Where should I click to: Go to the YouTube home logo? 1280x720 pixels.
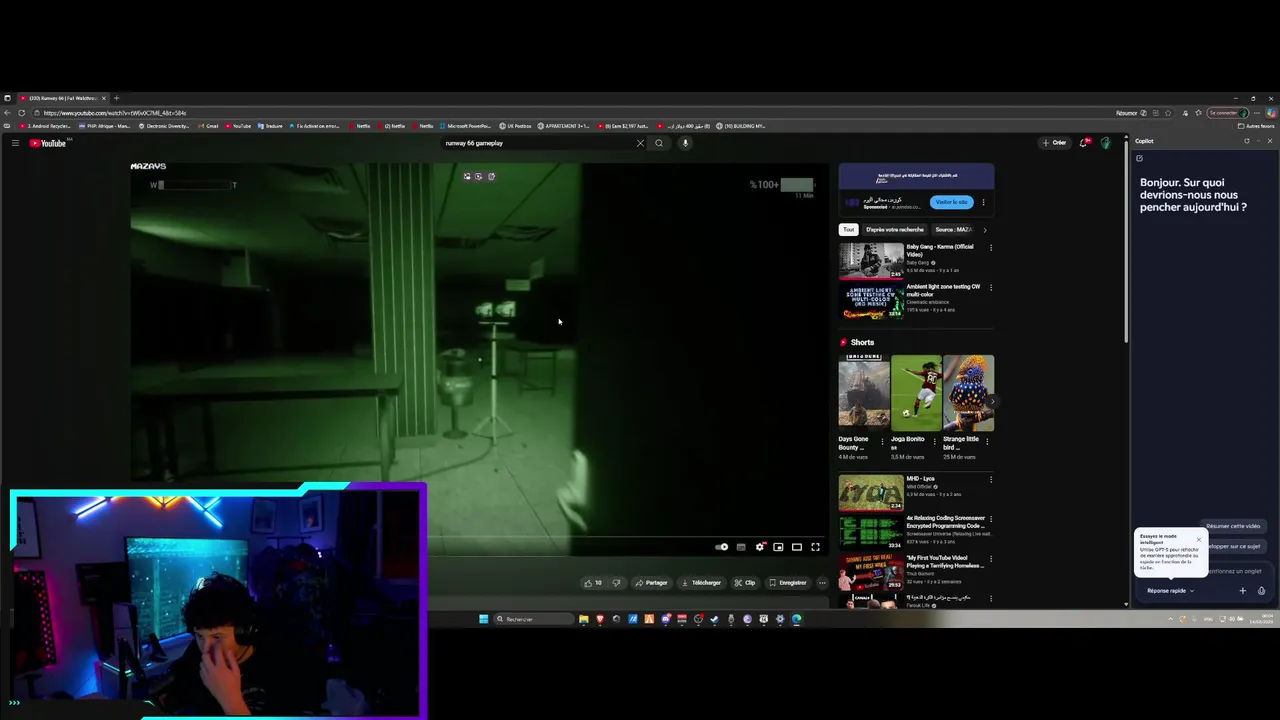(x=47, y=143)
